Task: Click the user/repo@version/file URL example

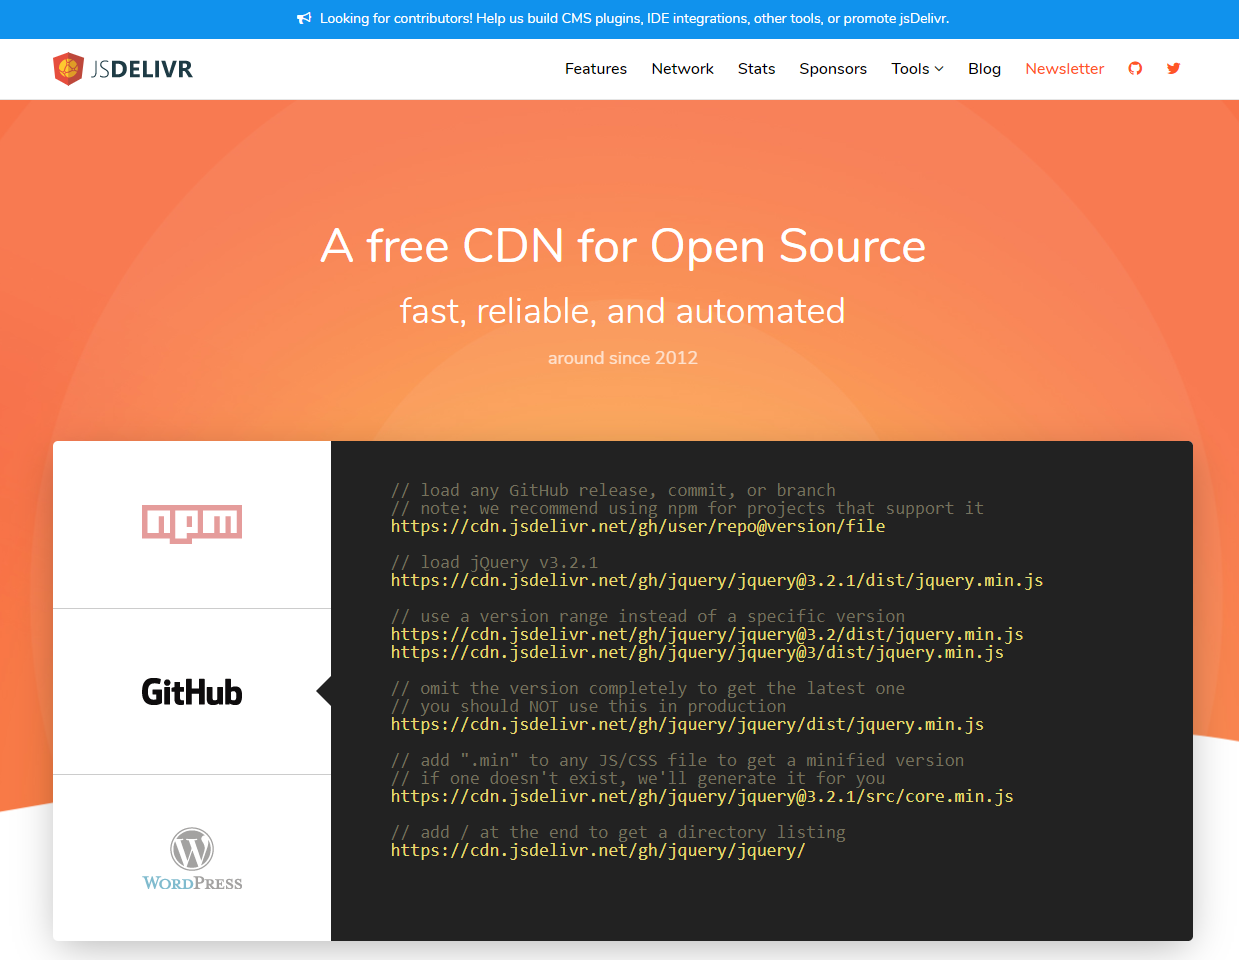Action: [x=637, y=527]
